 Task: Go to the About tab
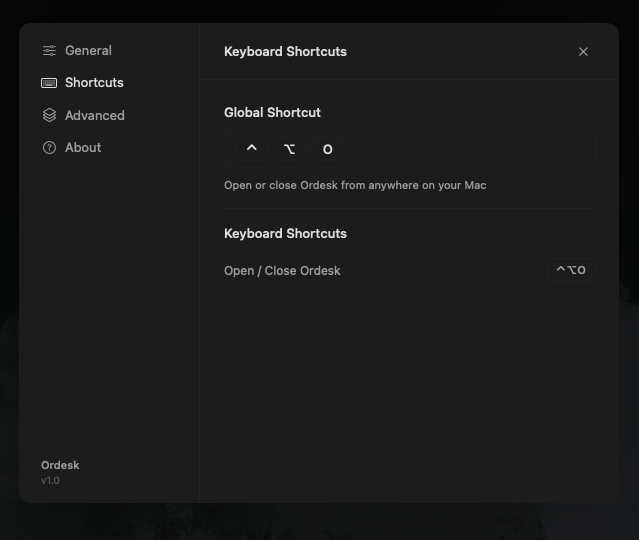point(83,148)
